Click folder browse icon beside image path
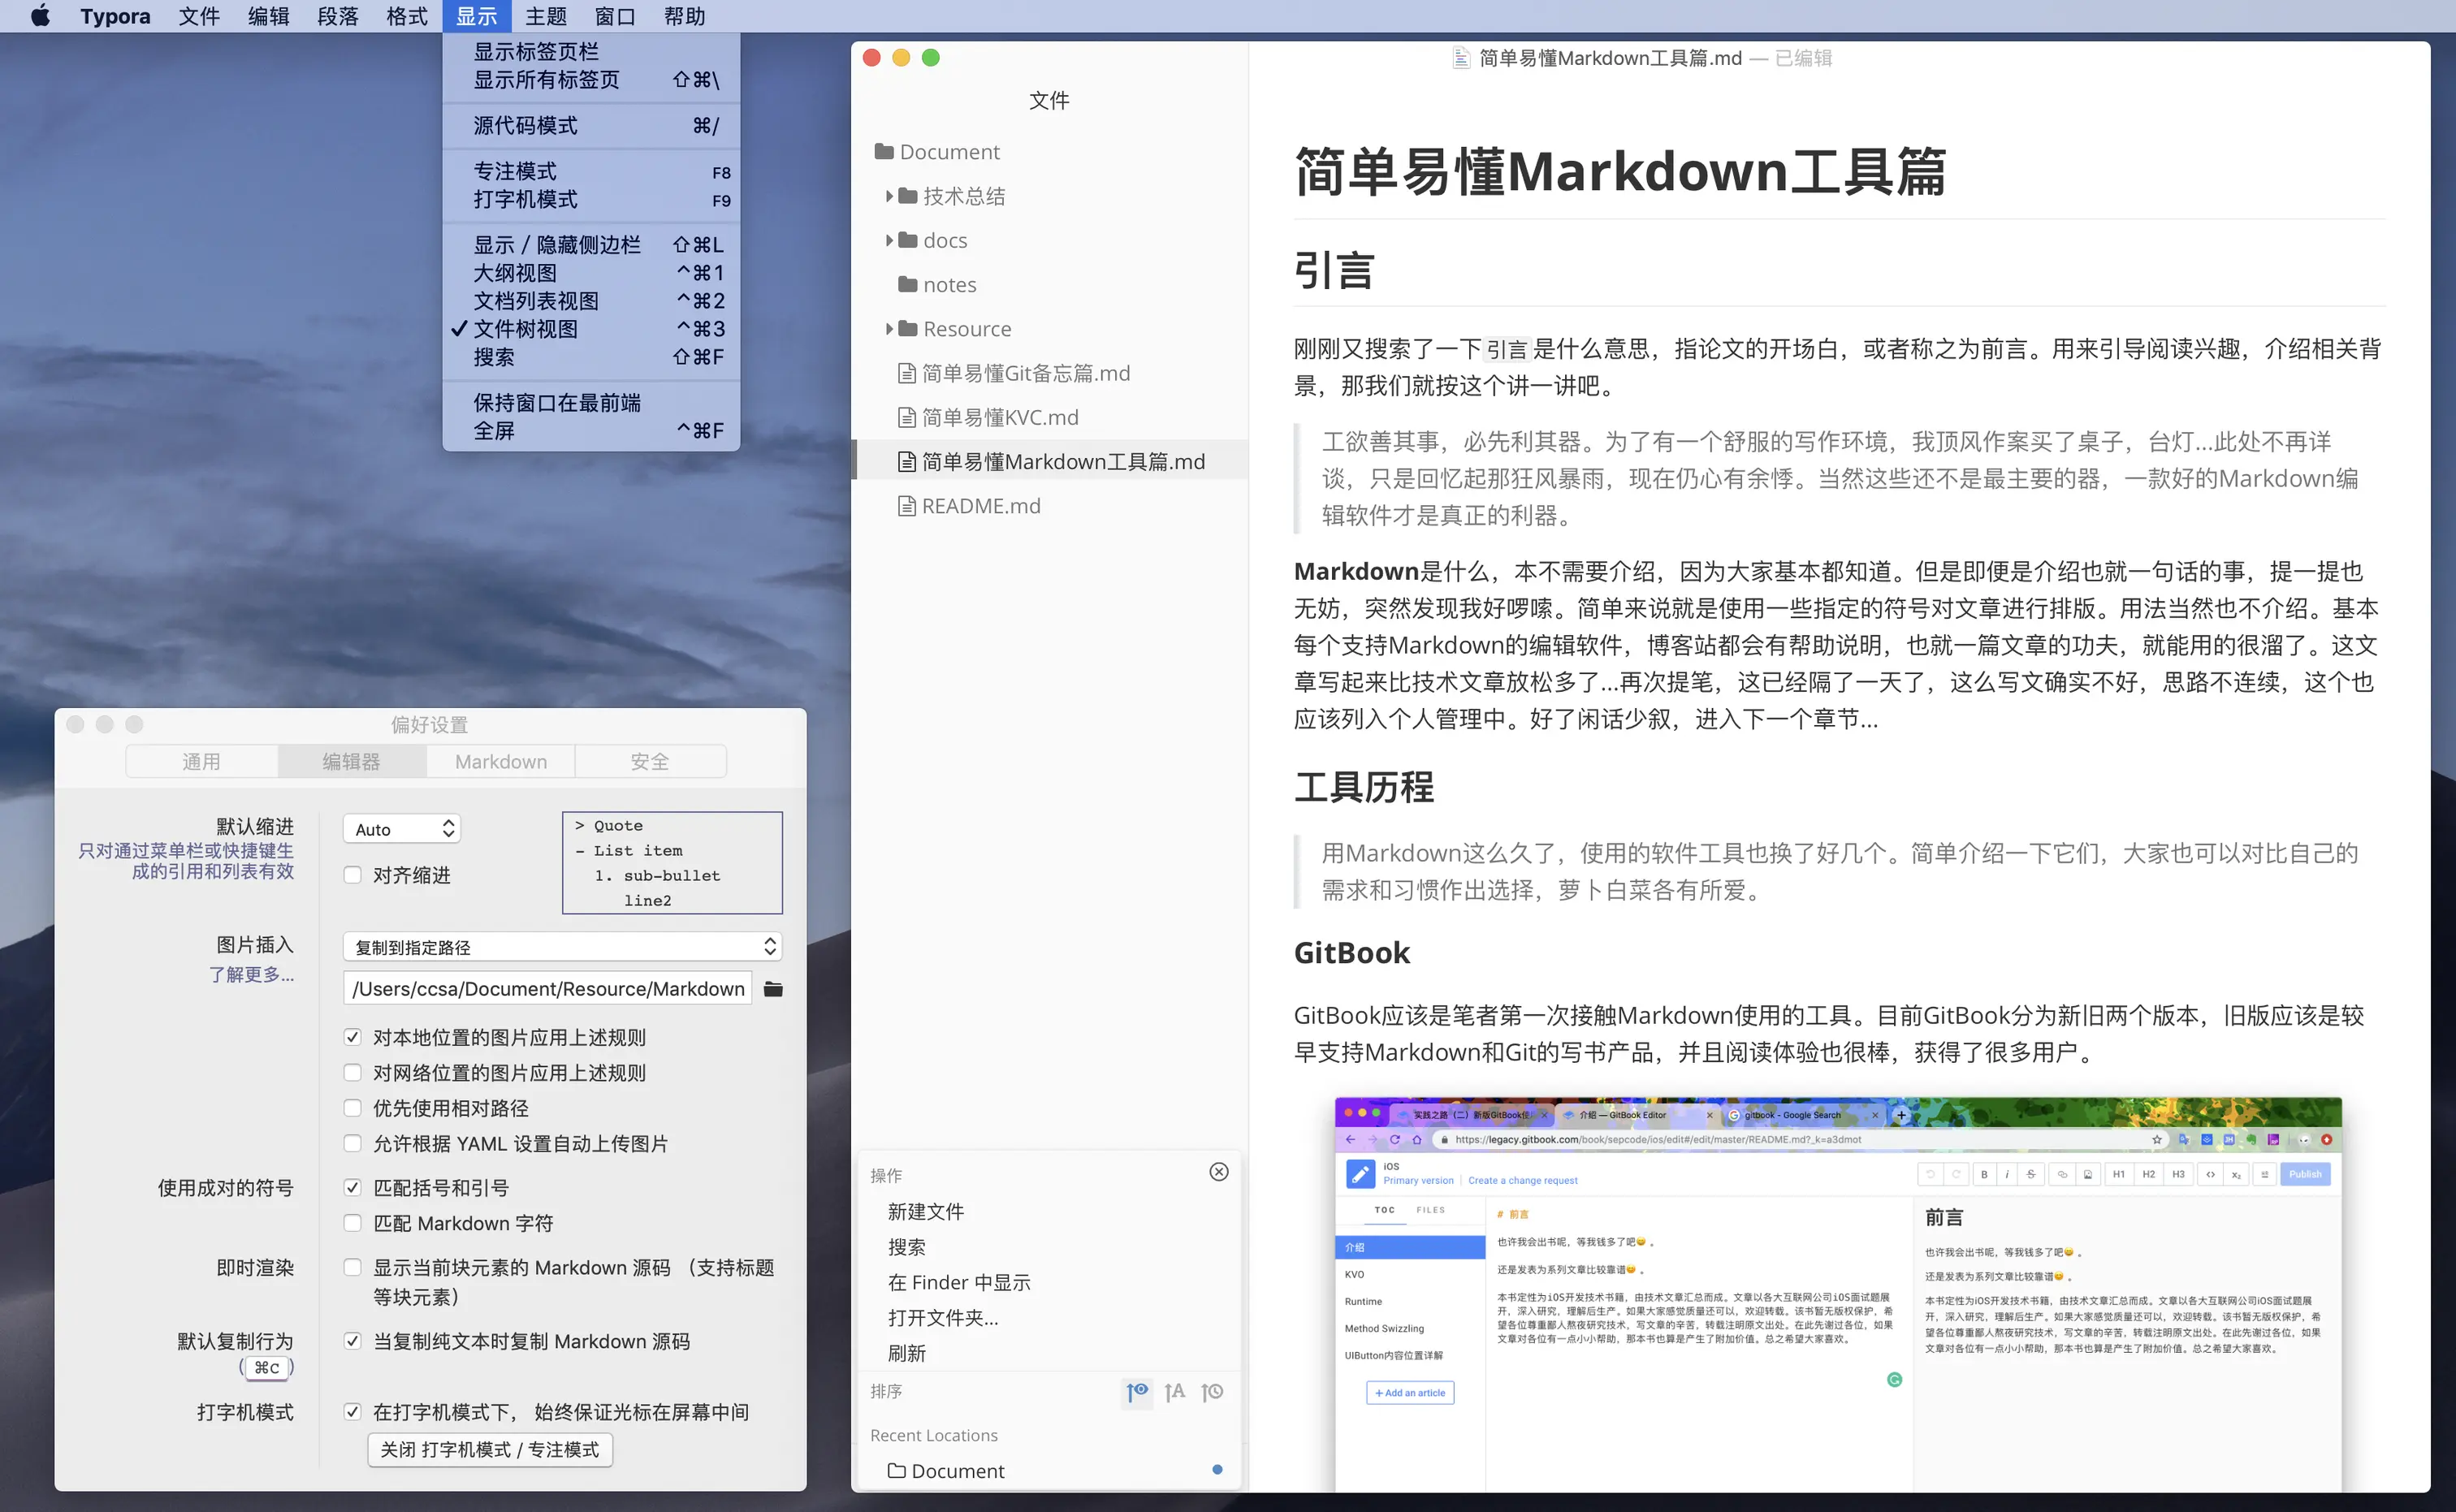Image resolution: width=2456 pixels, height=1512 pixels. pos(773,989)
